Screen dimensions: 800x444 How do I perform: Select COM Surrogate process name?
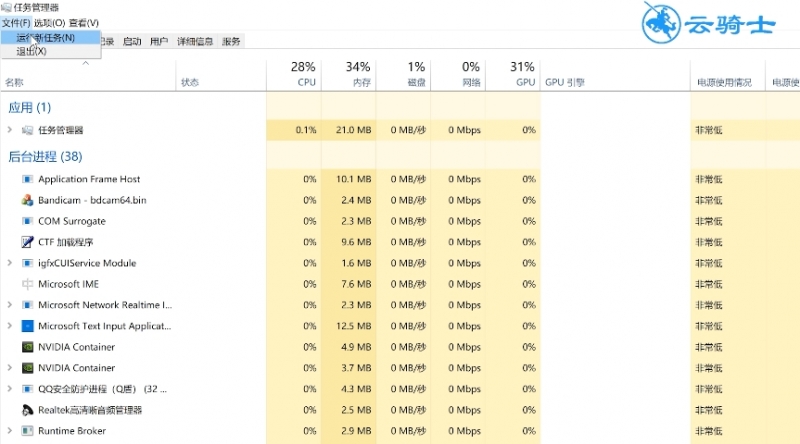point(72,221)
